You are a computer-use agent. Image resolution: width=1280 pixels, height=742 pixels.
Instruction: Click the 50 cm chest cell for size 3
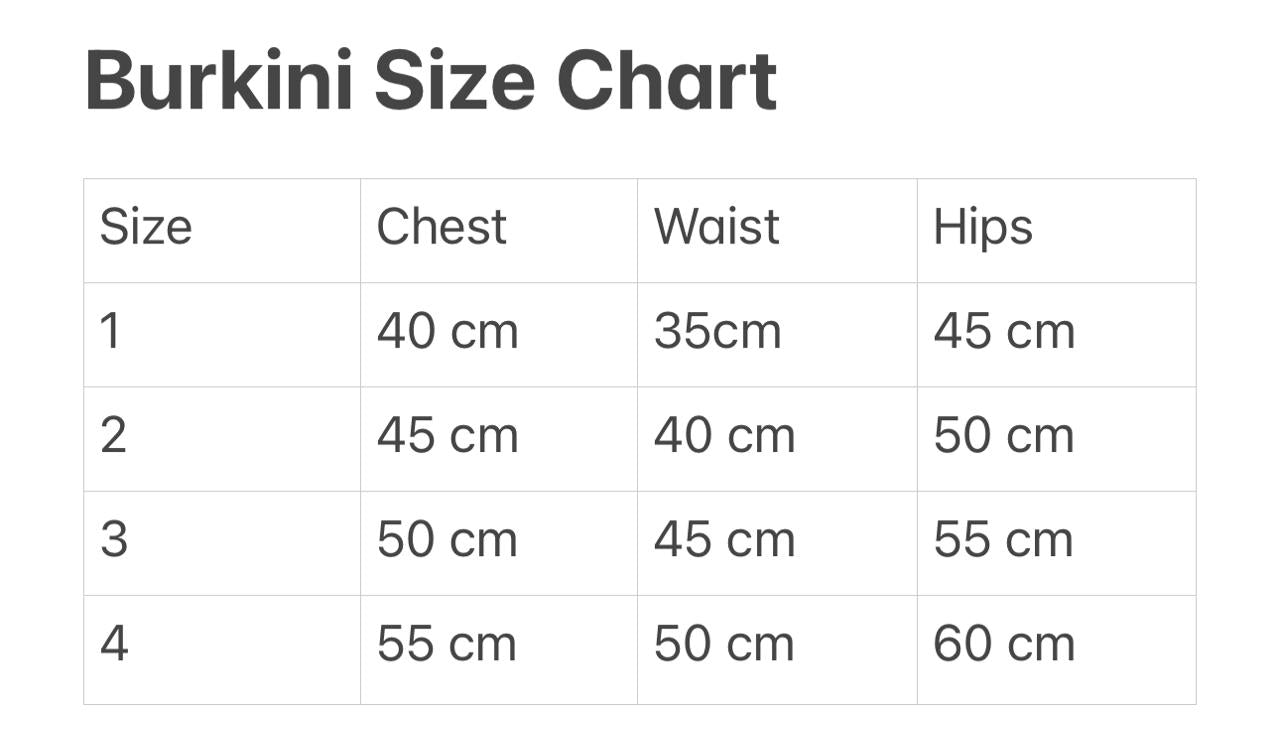pyautogui.click(x=499, y=543)
